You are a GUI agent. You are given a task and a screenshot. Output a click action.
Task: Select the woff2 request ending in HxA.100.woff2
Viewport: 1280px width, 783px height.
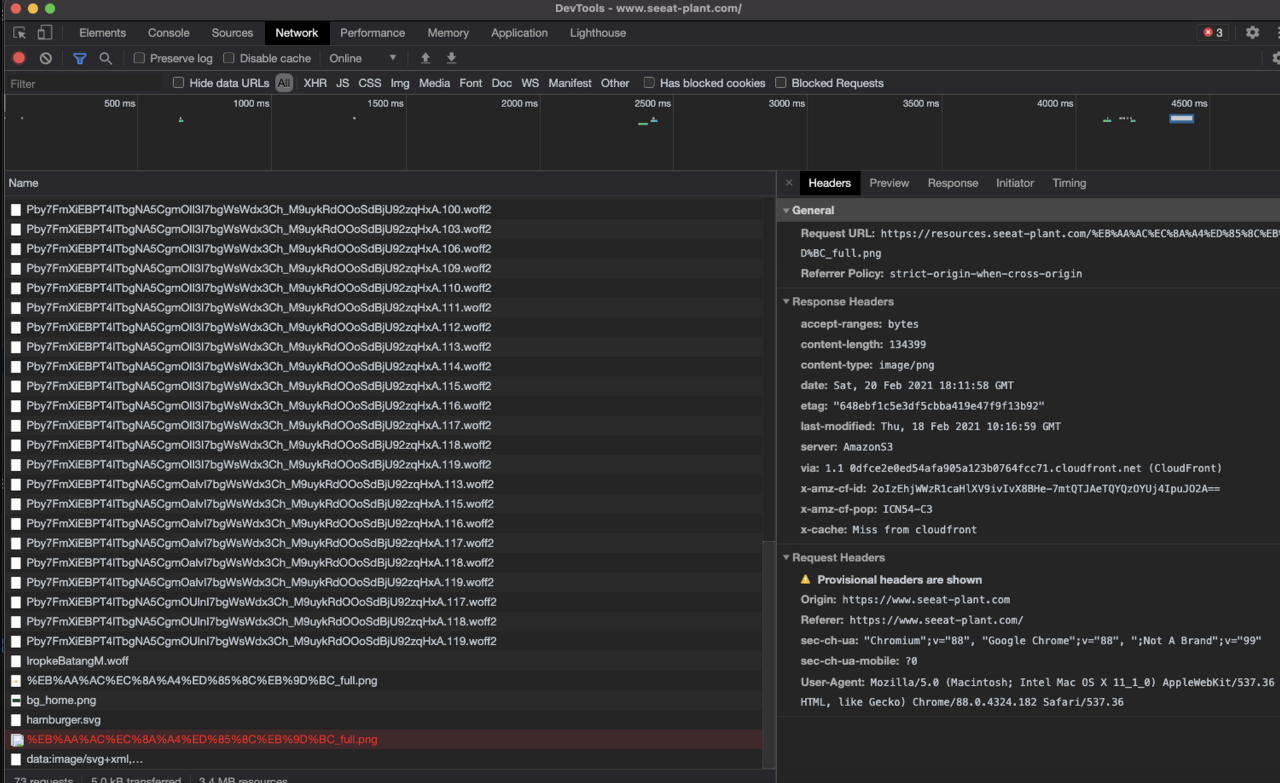click(383, 210)
